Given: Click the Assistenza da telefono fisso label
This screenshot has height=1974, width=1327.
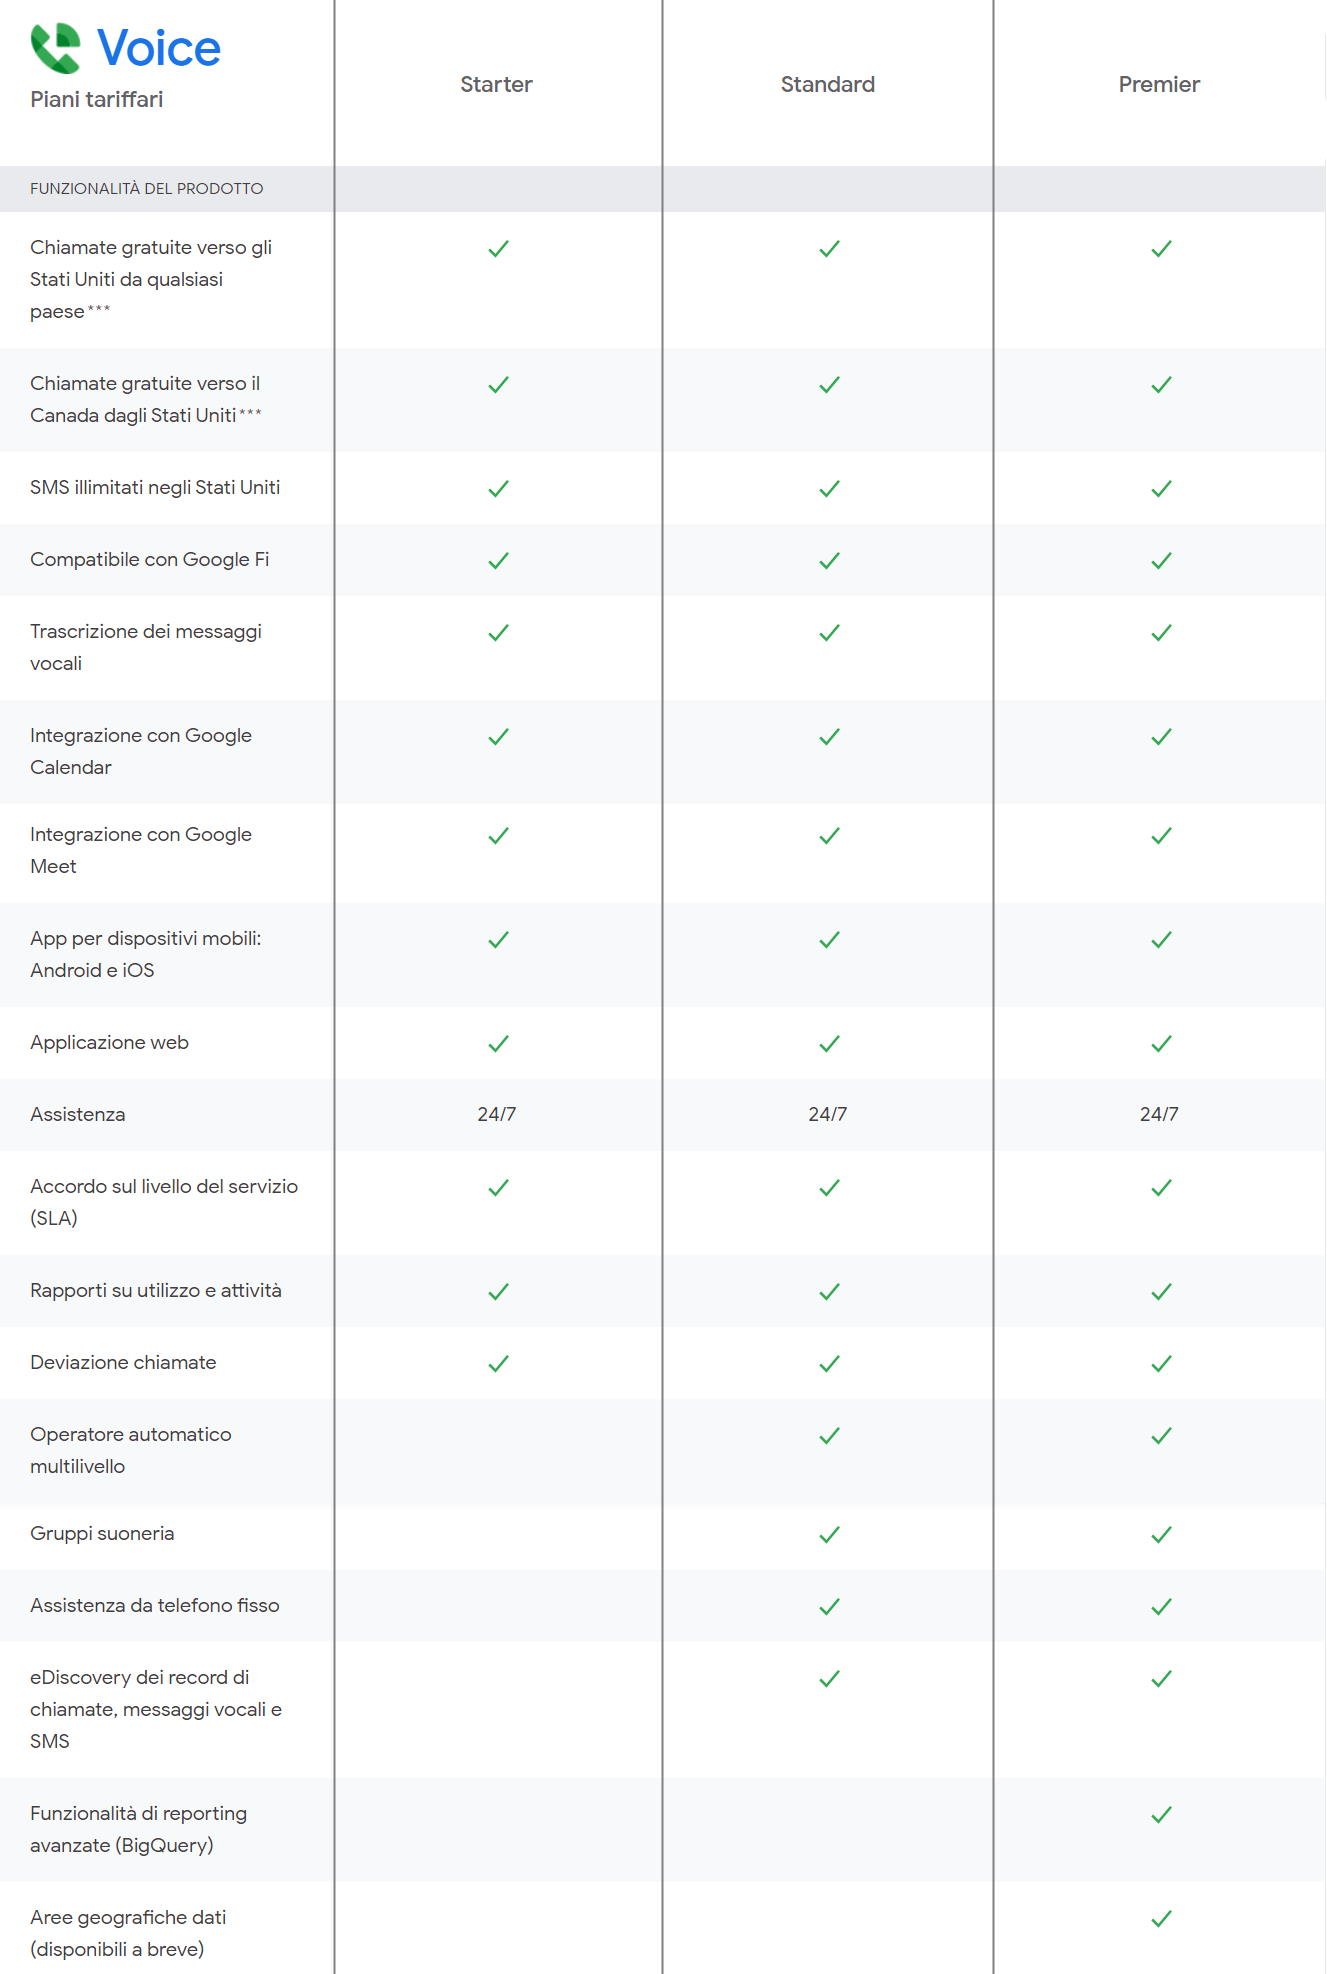Looking at the screenshot, I should [x=155, y=1605].
